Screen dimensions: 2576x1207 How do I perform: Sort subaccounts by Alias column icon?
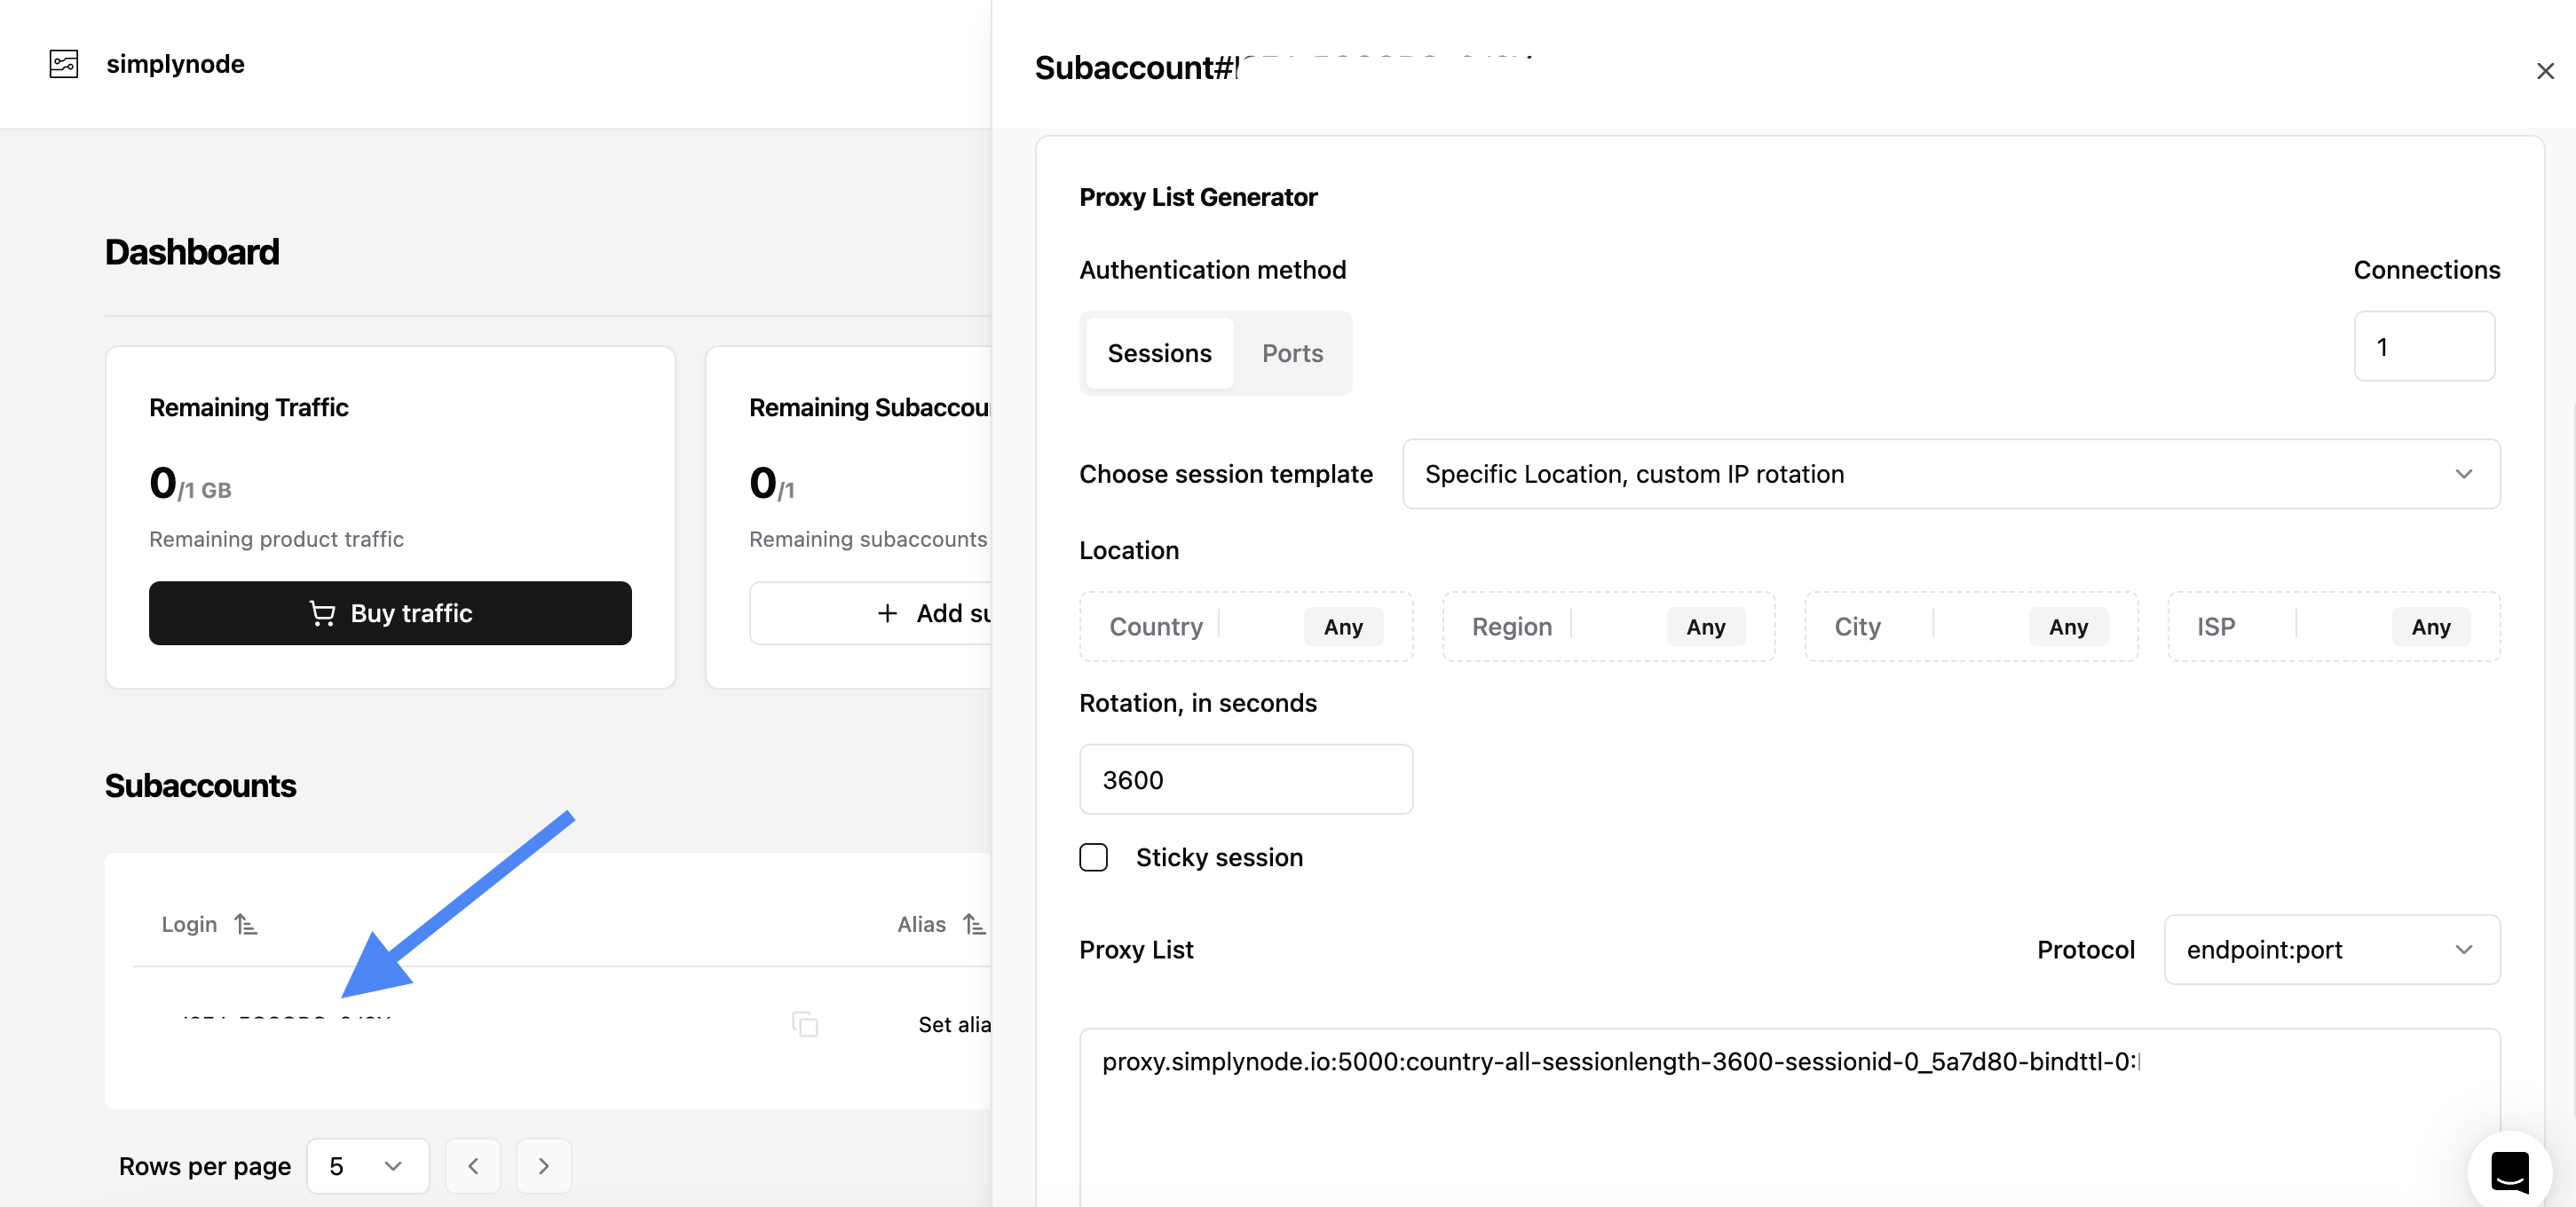tap(975, 924)
